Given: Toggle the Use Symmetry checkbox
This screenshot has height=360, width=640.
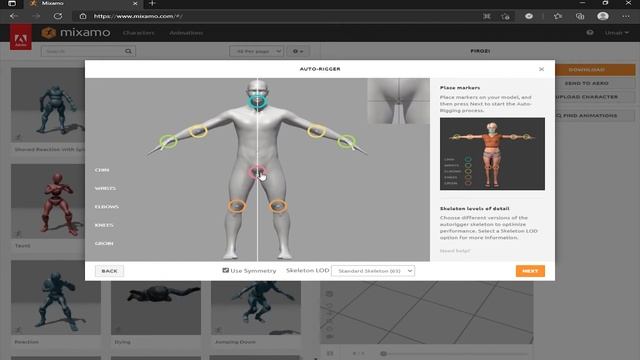Looking at the screenshot, I should click(225, 270).
